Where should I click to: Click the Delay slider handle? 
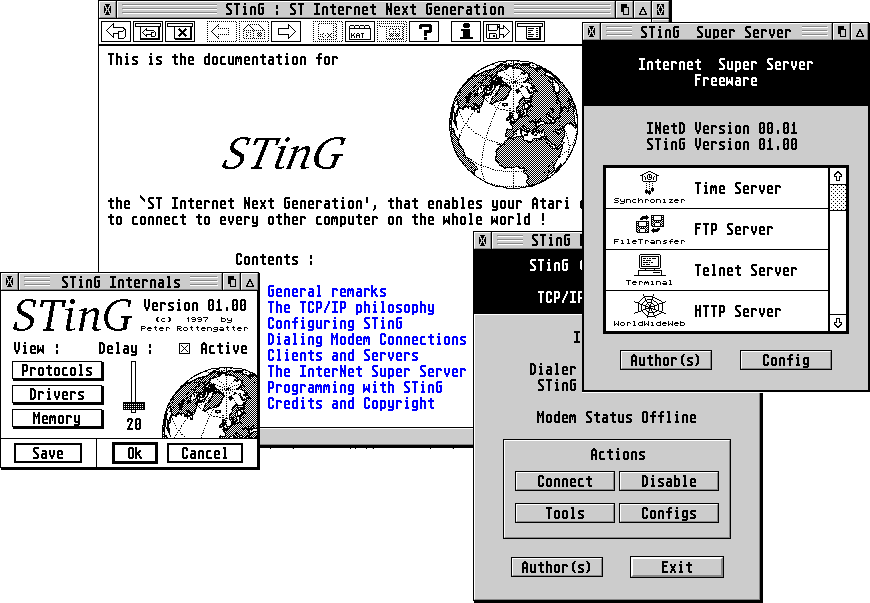coord(134,406)
